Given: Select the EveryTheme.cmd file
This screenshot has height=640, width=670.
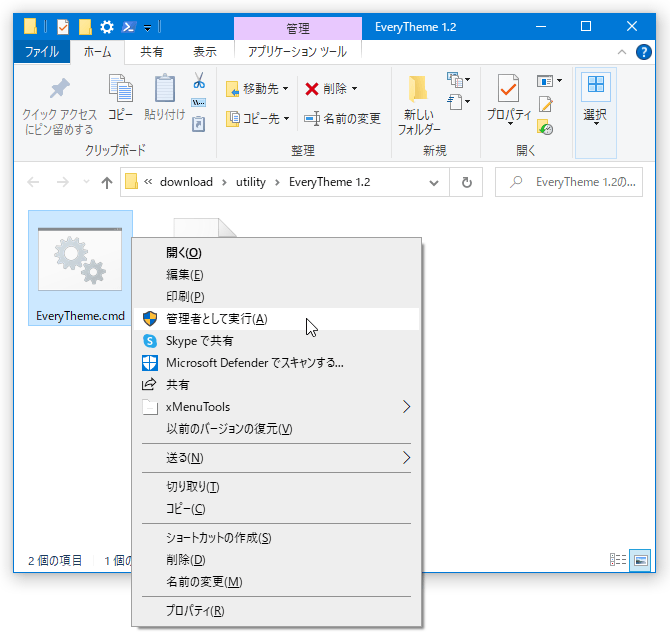Looking at the screenshot, I should (x=80, y=268).
